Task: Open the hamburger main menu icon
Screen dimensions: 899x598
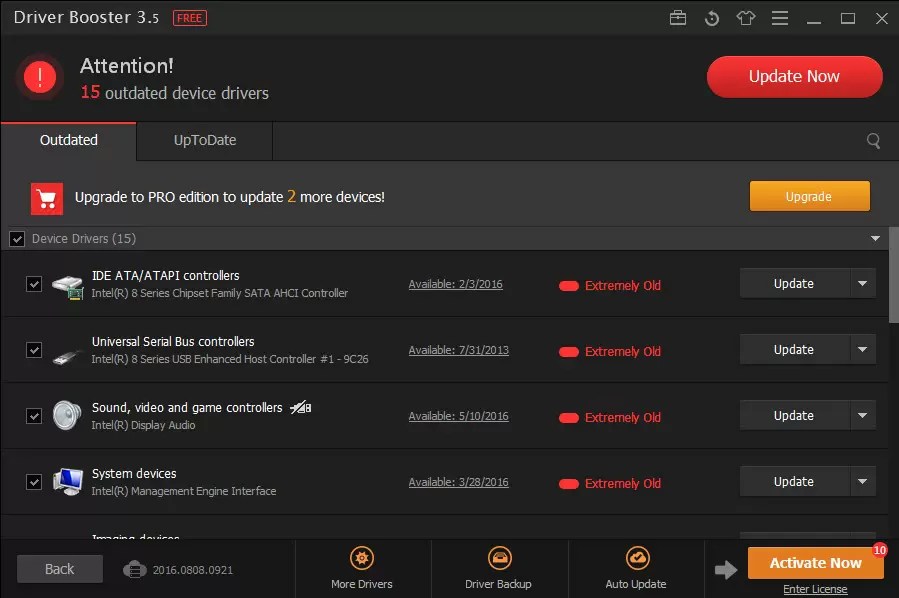Action: click(x=780, y=18)
